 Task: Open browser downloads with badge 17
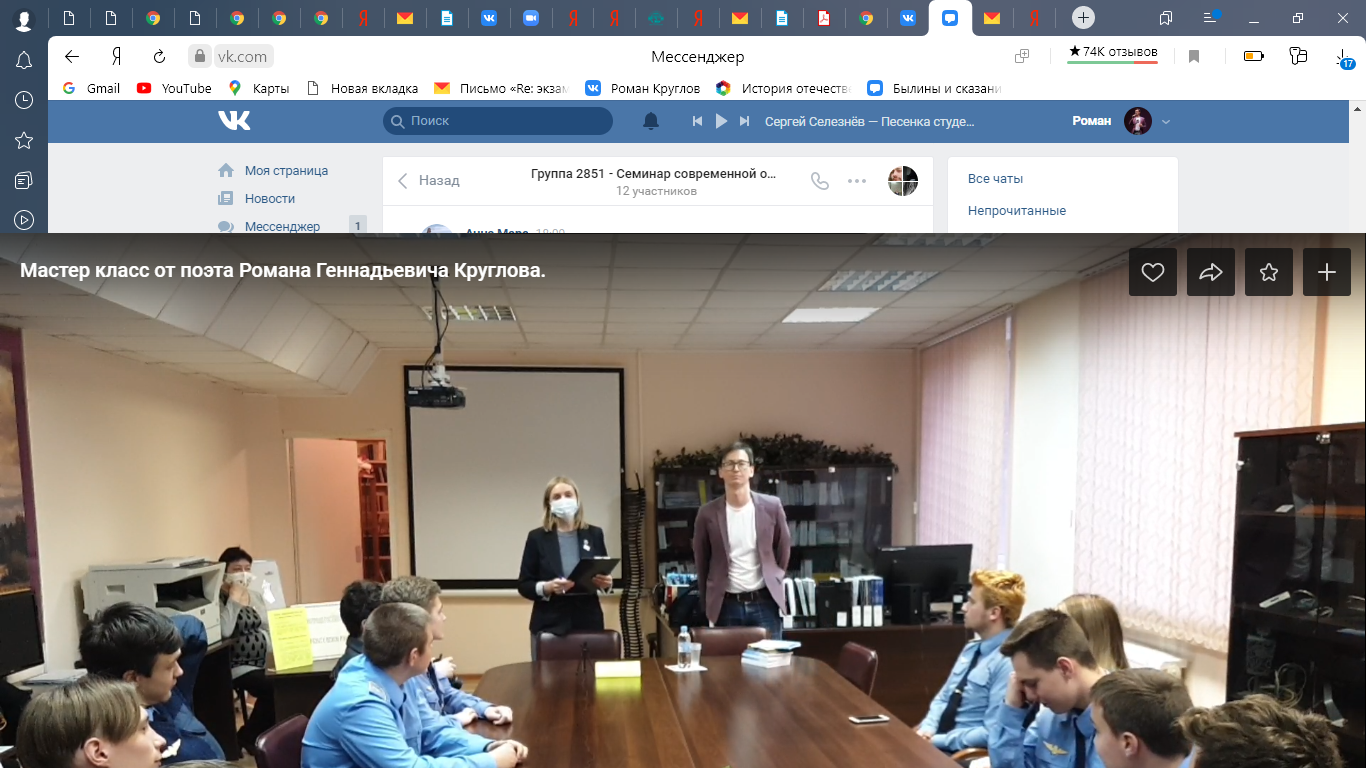tap(1344, 59)
